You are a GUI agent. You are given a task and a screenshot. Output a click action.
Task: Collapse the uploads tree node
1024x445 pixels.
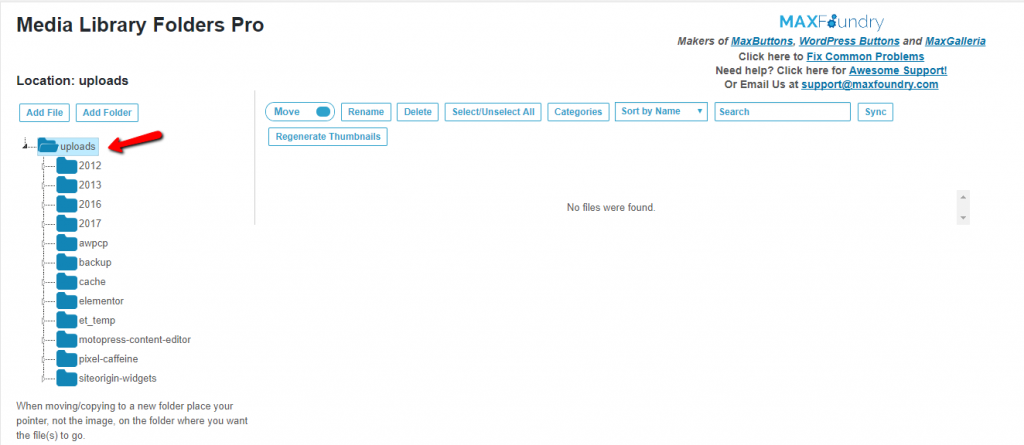click(x=25, y=147)
